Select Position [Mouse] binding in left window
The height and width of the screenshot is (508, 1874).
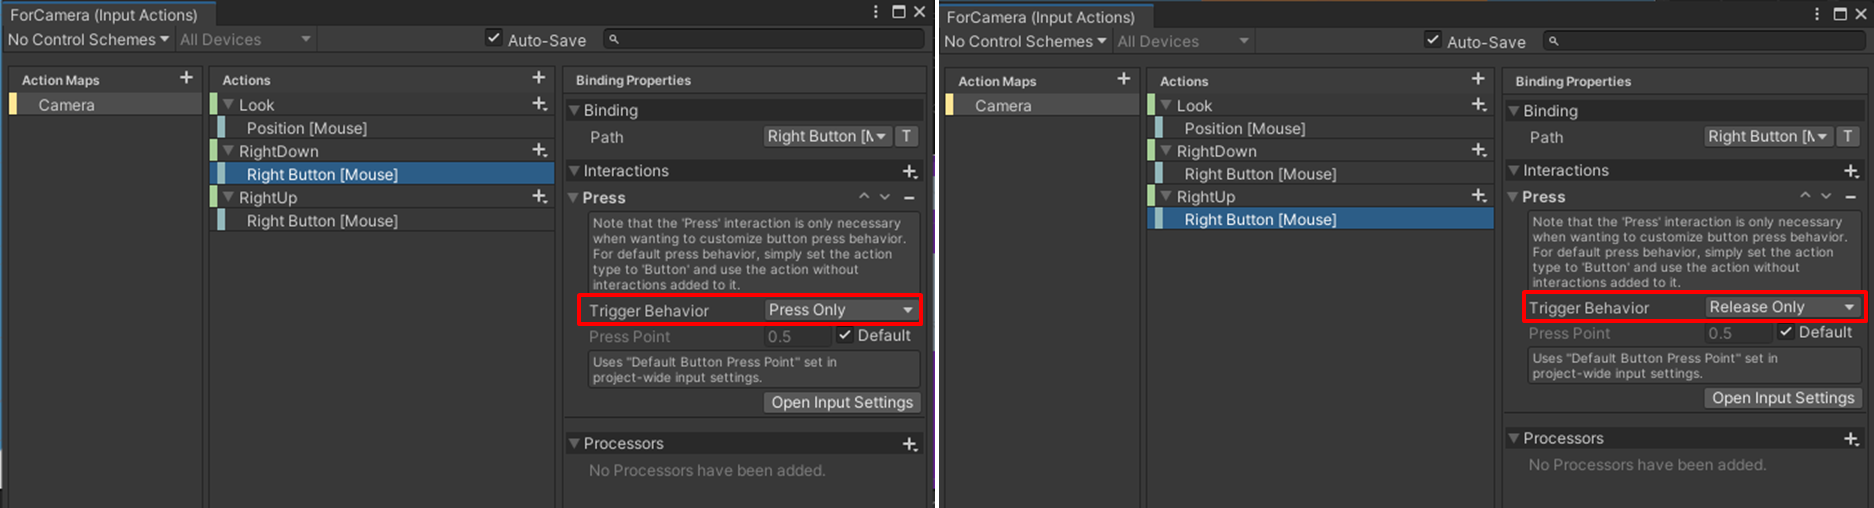[x=384, y=128]
